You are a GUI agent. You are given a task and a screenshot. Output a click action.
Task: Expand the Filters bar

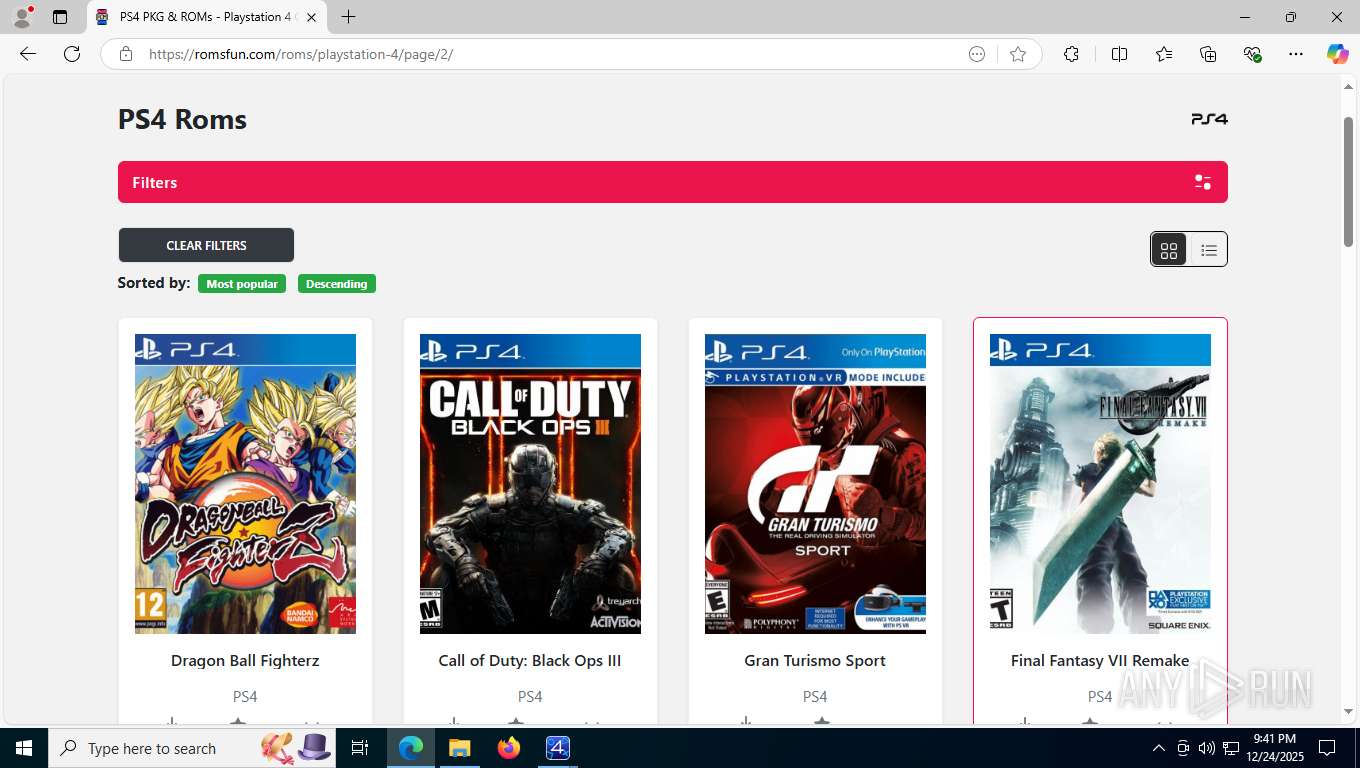[673, 182]
